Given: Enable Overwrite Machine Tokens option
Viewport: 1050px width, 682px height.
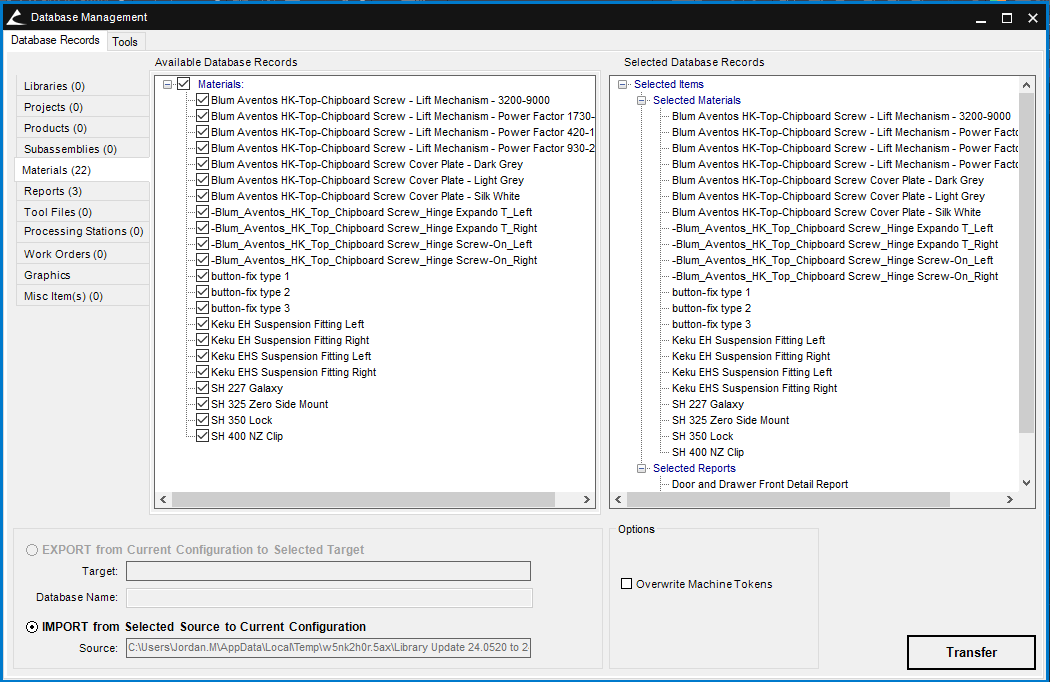Looking at the screenshot, I should tap(627, 584).
